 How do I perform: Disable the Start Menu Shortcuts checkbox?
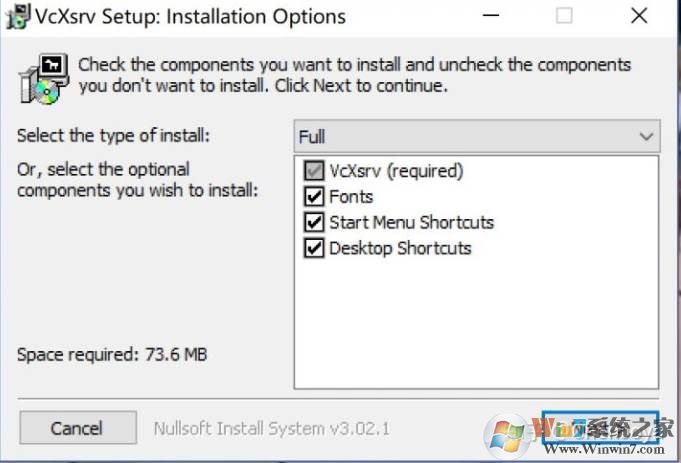[314, 222]
